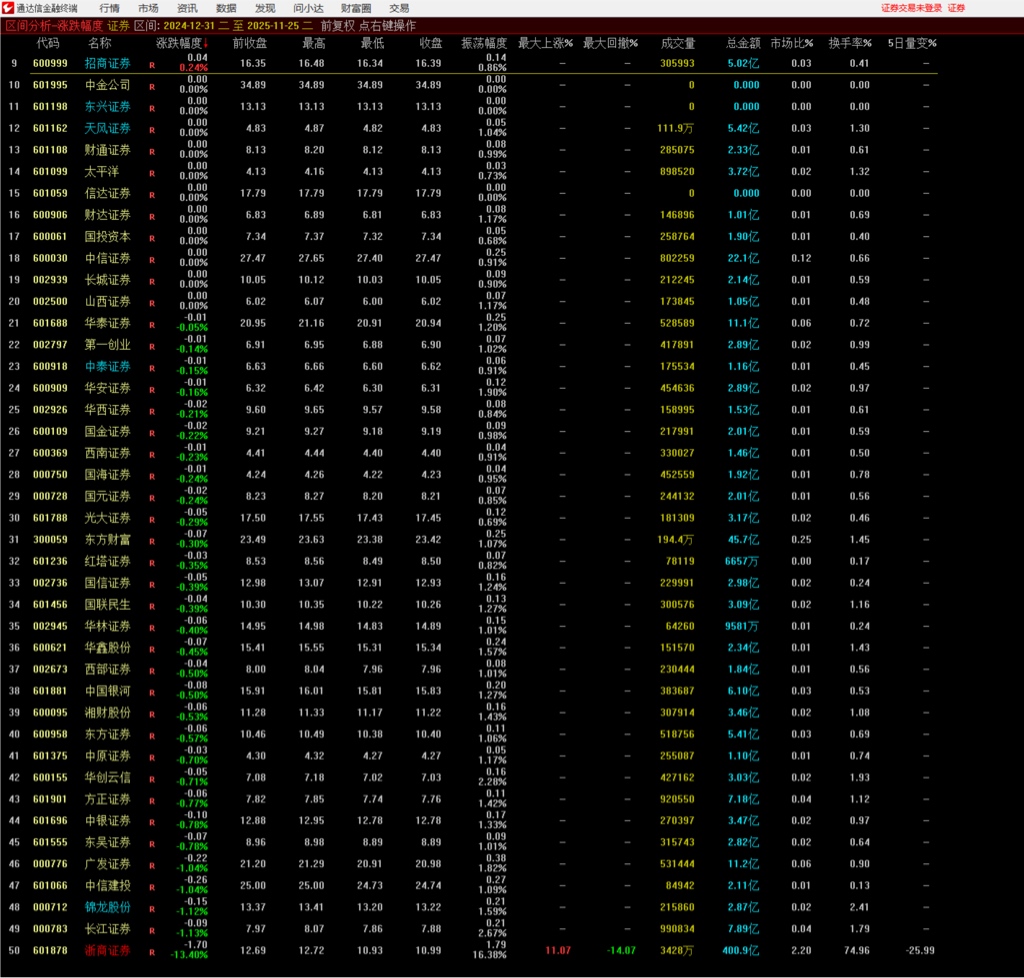
Task: Sort by the 最大回撤% column header
Action: click(611, 43)
